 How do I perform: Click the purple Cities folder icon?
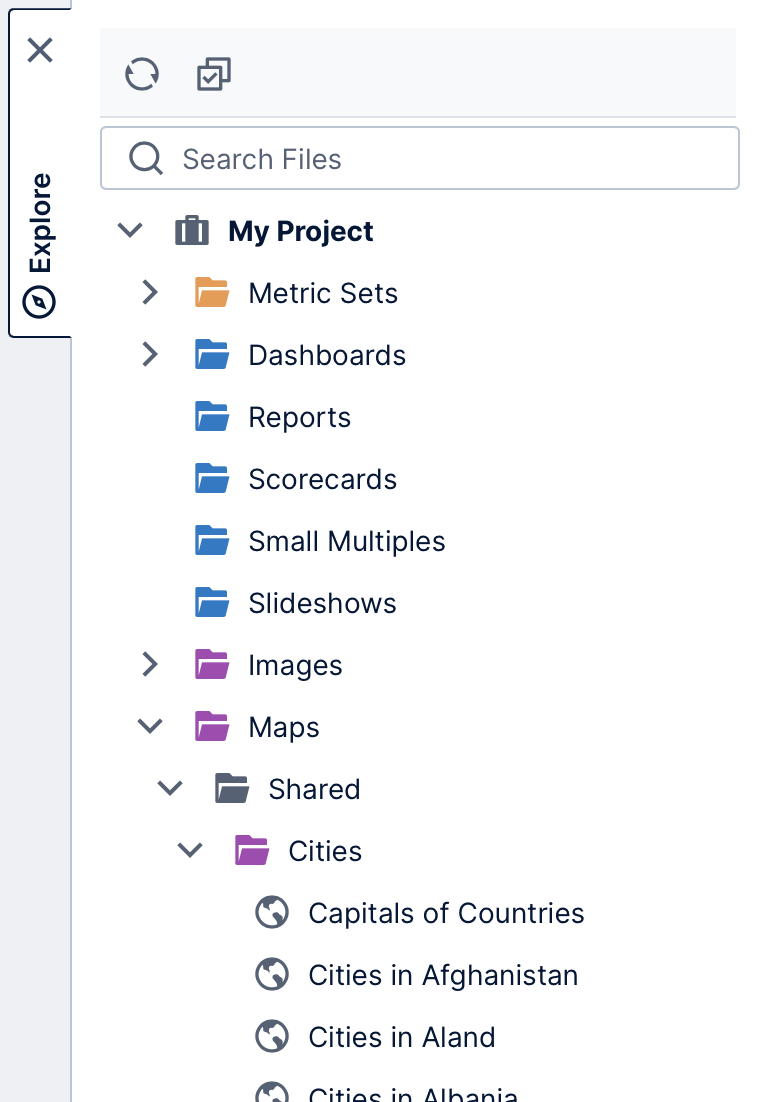tap(252, 850)
